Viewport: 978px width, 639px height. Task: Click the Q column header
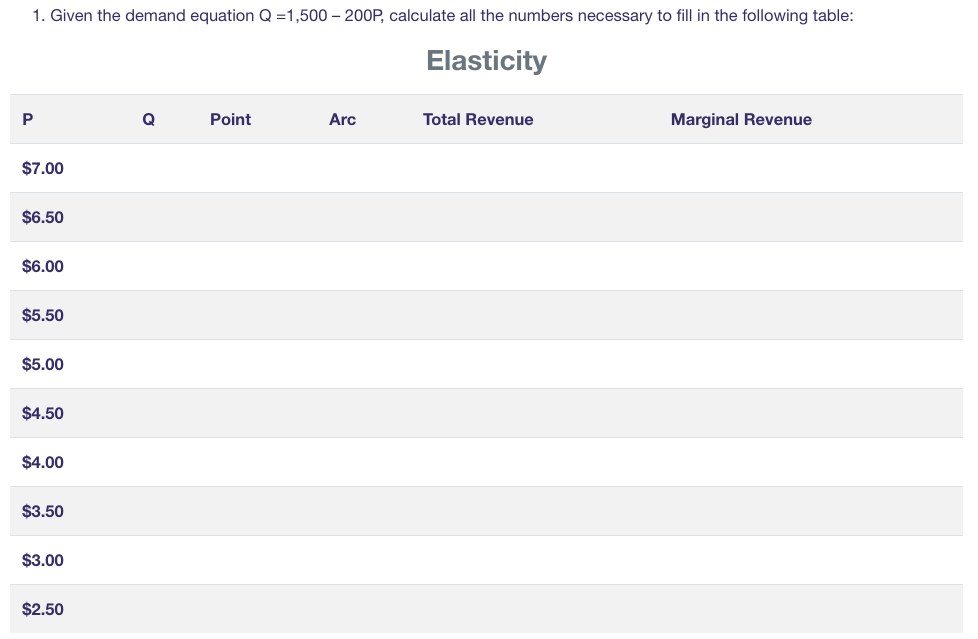(x=148, y=119)
